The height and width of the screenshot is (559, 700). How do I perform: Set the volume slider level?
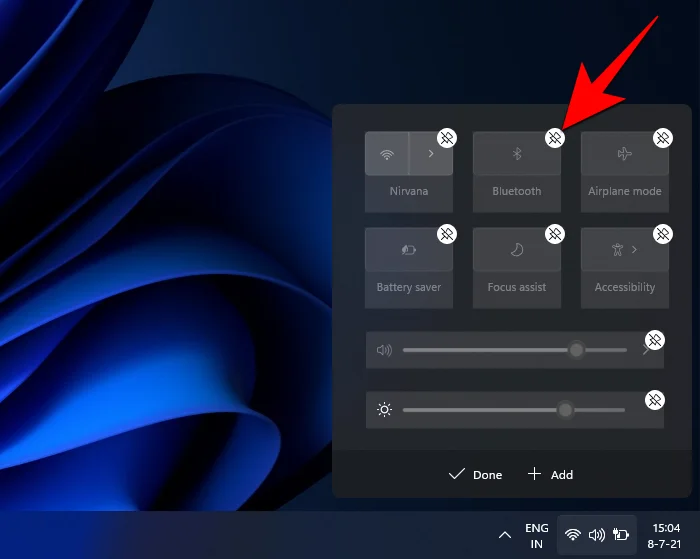(x=515, y=350)
